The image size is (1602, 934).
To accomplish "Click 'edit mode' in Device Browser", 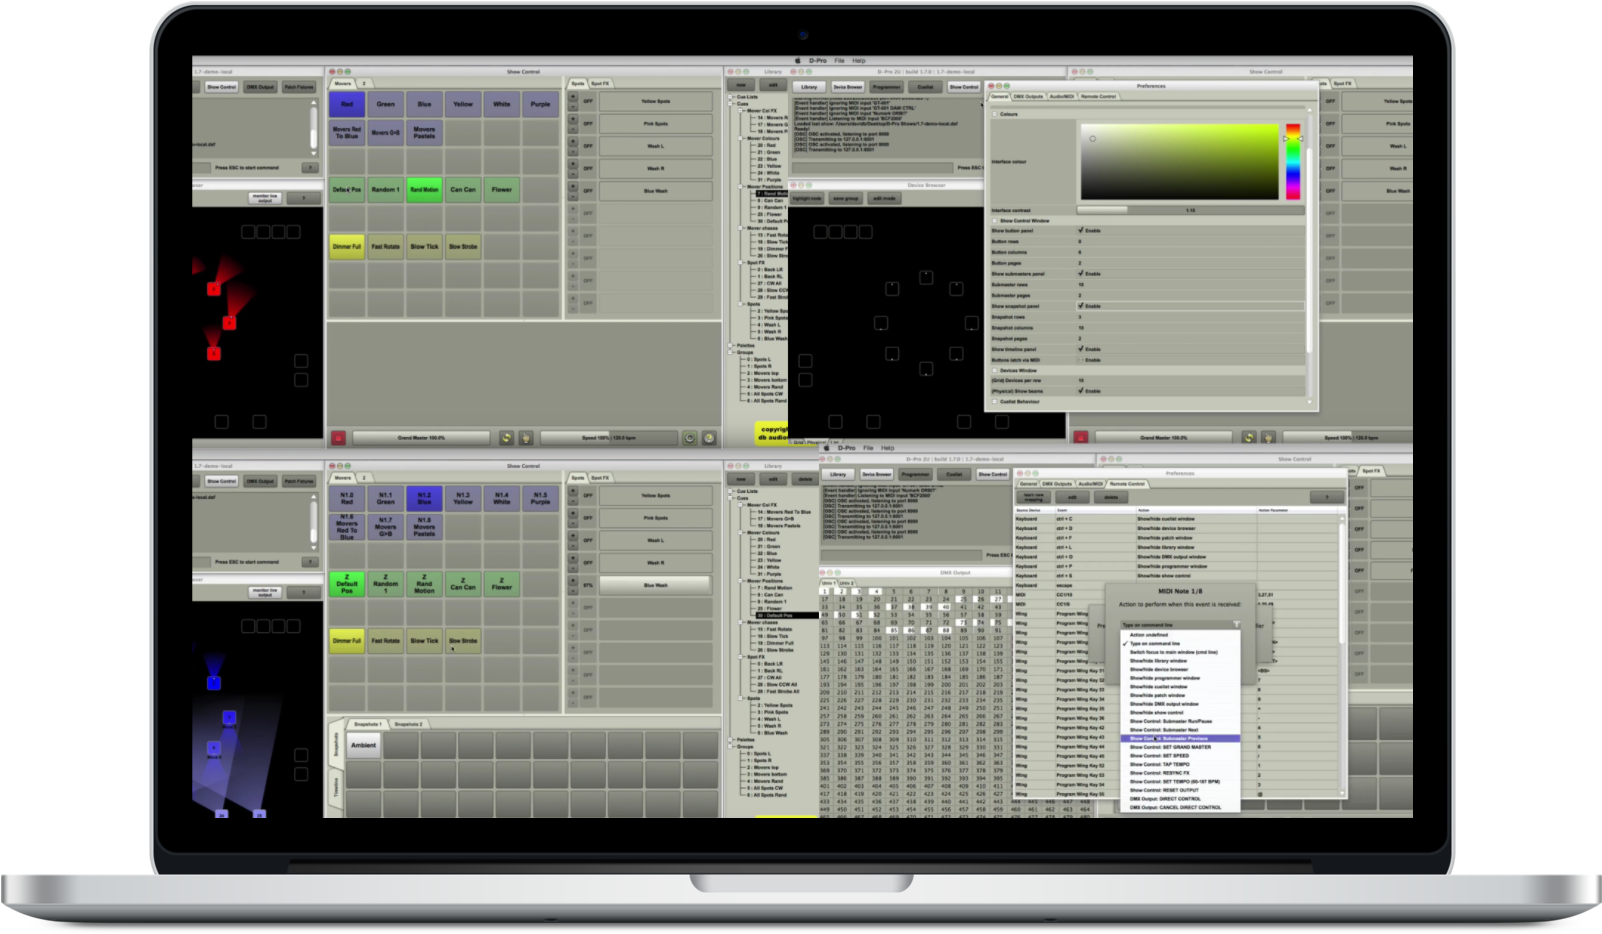I will [884, 199].
